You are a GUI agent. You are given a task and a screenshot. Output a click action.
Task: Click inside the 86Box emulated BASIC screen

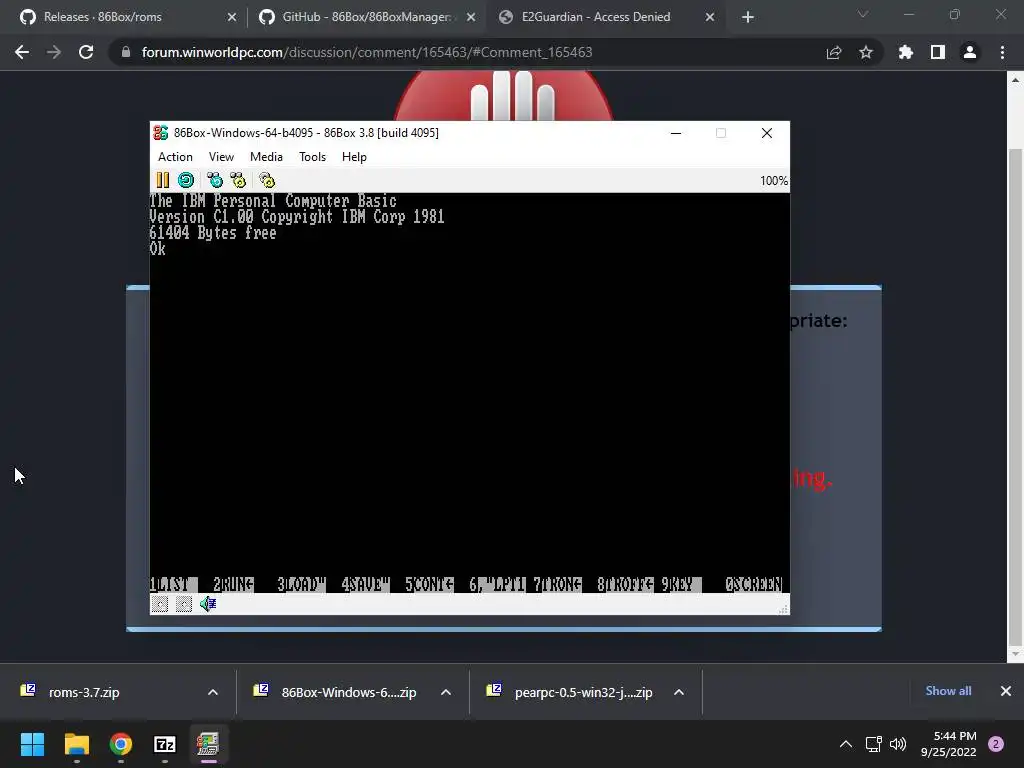[470, 392]
